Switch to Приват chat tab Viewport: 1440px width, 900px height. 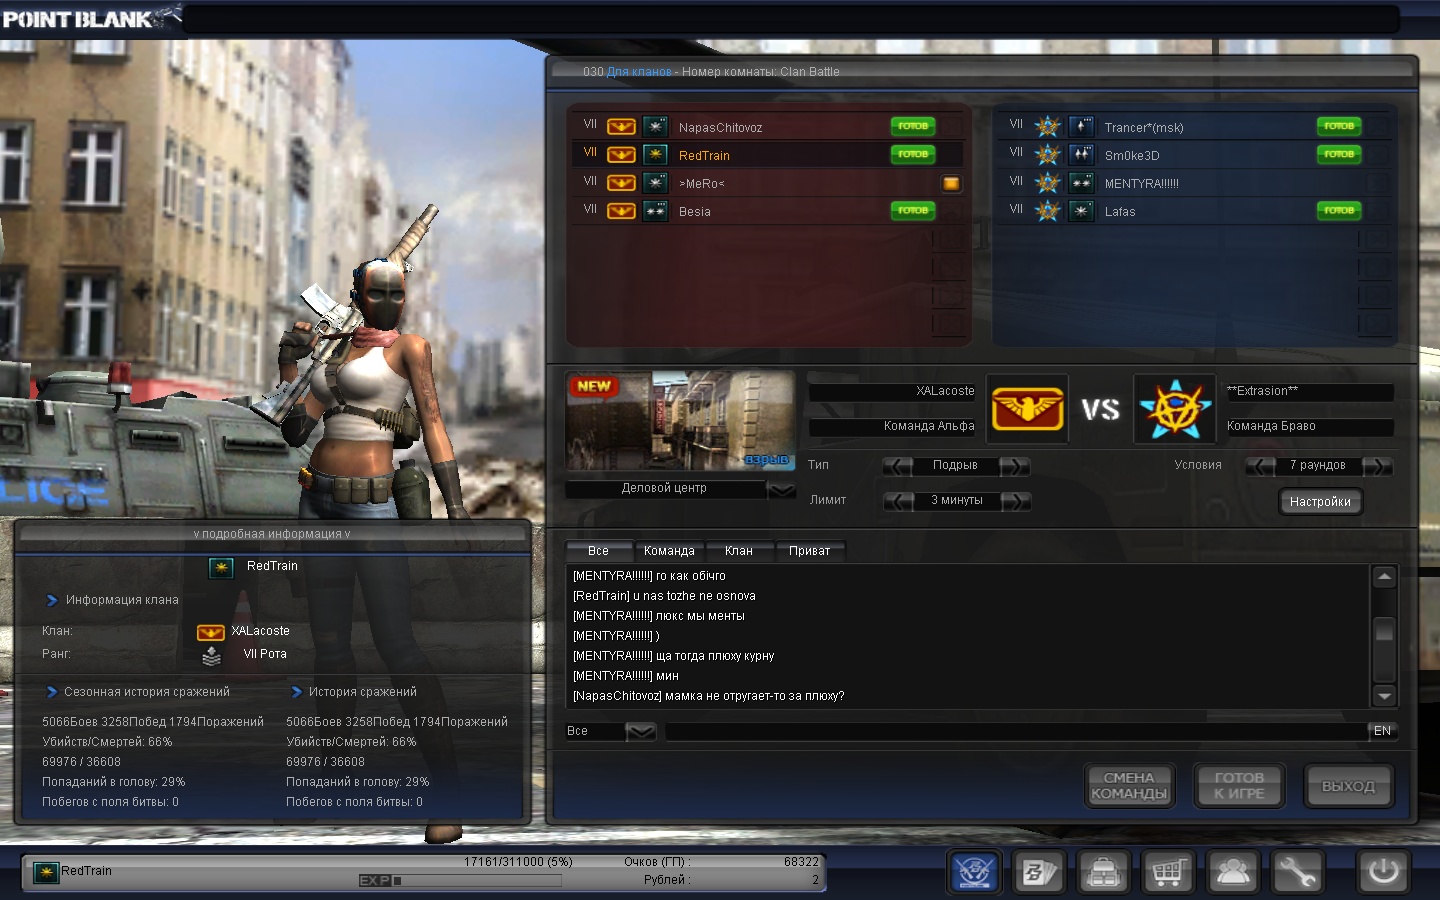click(810, 551)
